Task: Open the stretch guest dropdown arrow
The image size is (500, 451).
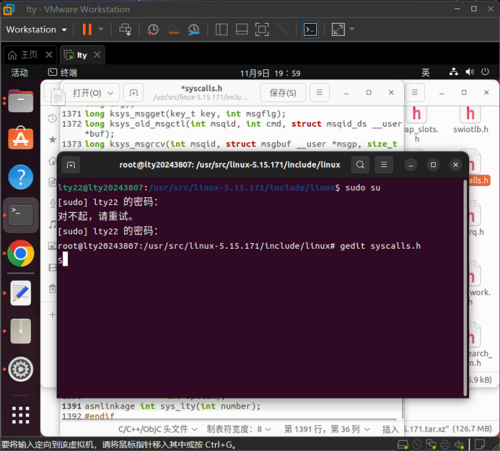Action: [352, 29]
